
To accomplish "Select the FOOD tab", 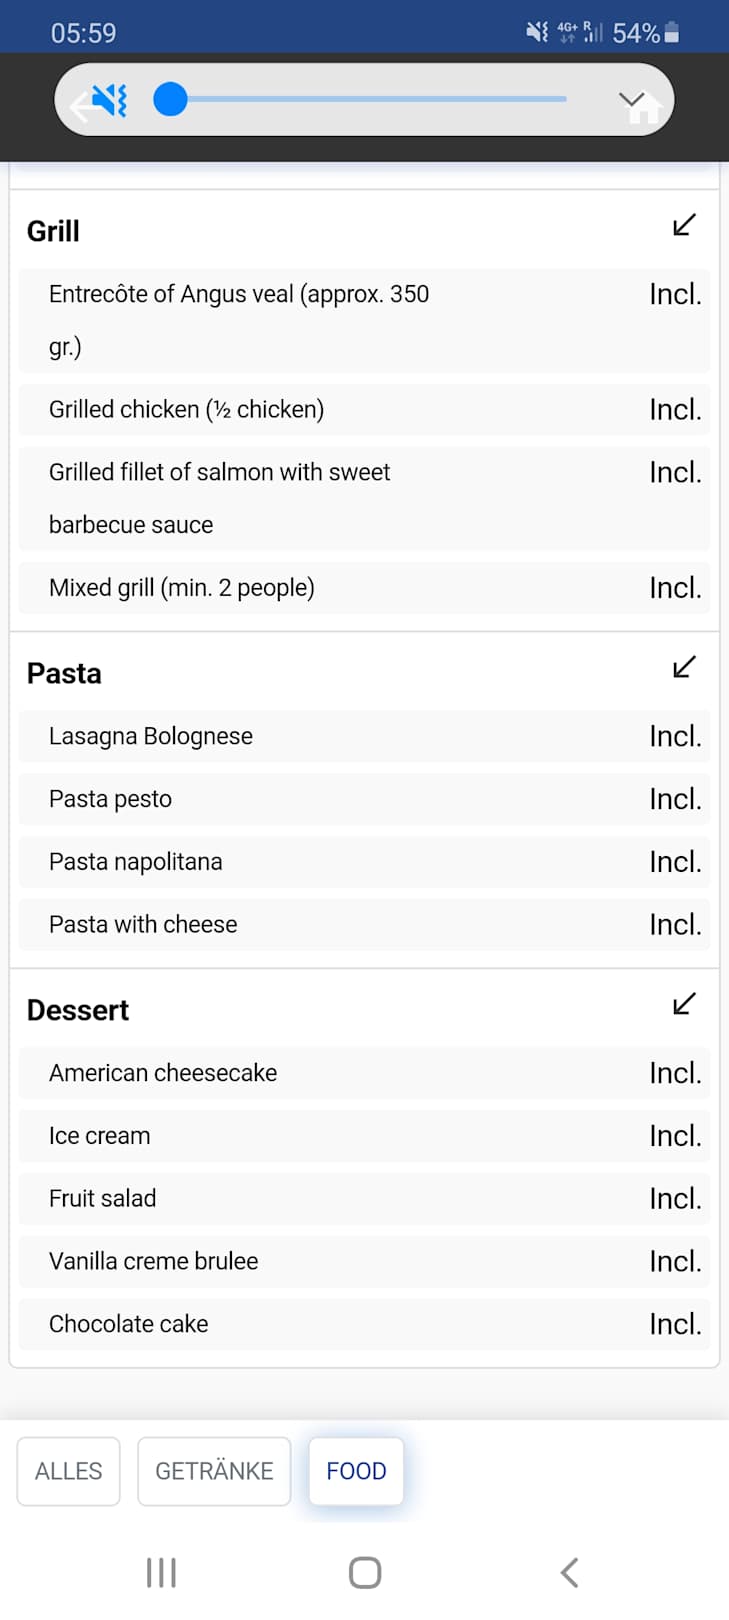I will [356, 1471].
